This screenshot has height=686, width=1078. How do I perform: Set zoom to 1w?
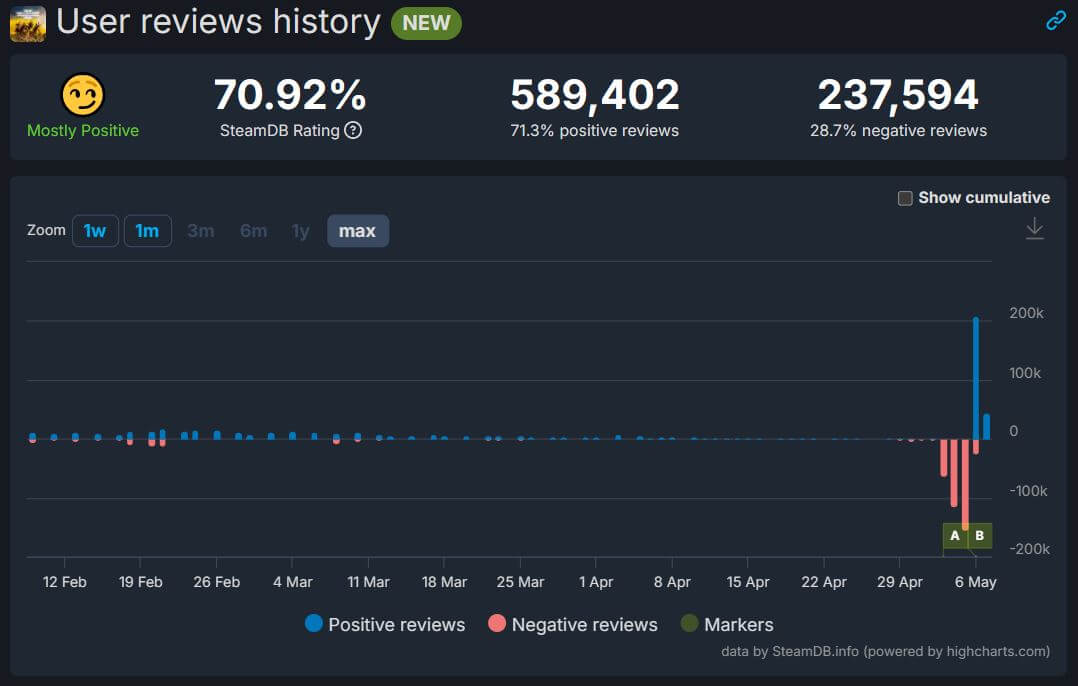tap(95, 231)
